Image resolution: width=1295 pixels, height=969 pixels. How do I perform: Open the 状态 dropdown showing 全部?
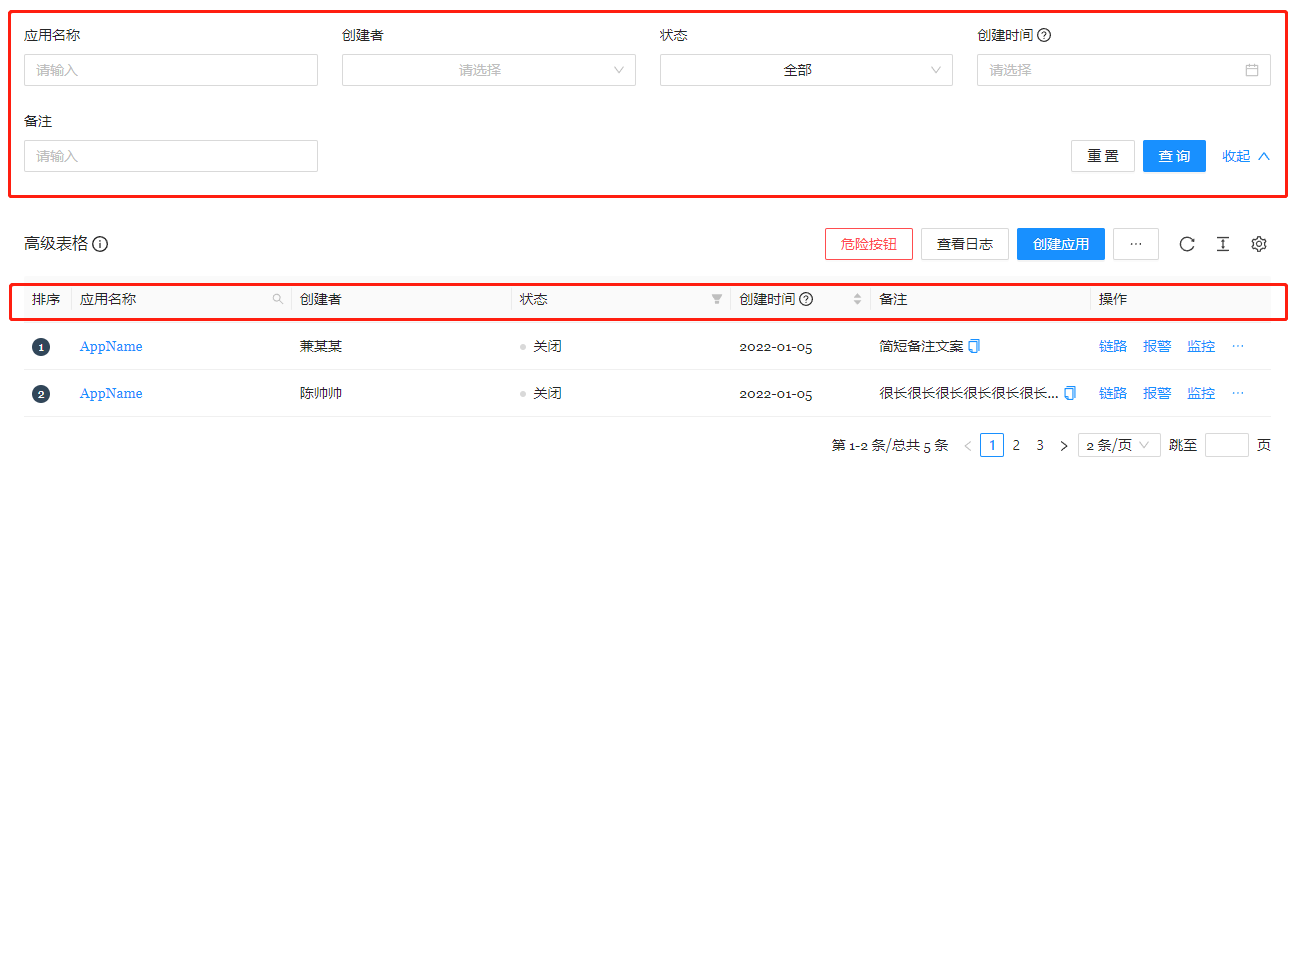[805, 70]
